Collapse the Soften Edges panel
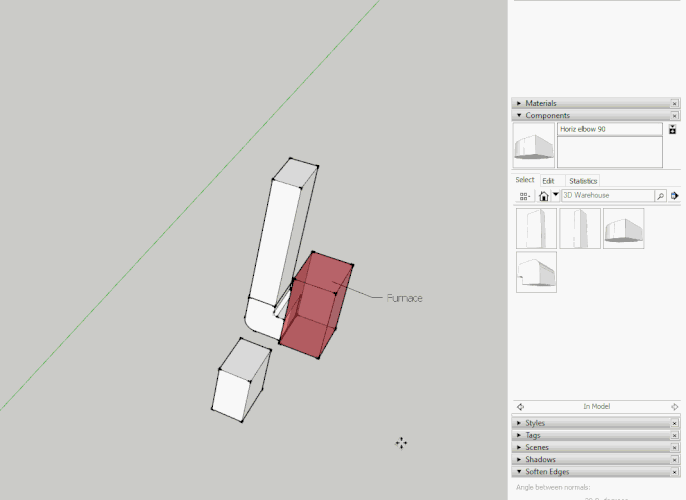 (519, 472)
